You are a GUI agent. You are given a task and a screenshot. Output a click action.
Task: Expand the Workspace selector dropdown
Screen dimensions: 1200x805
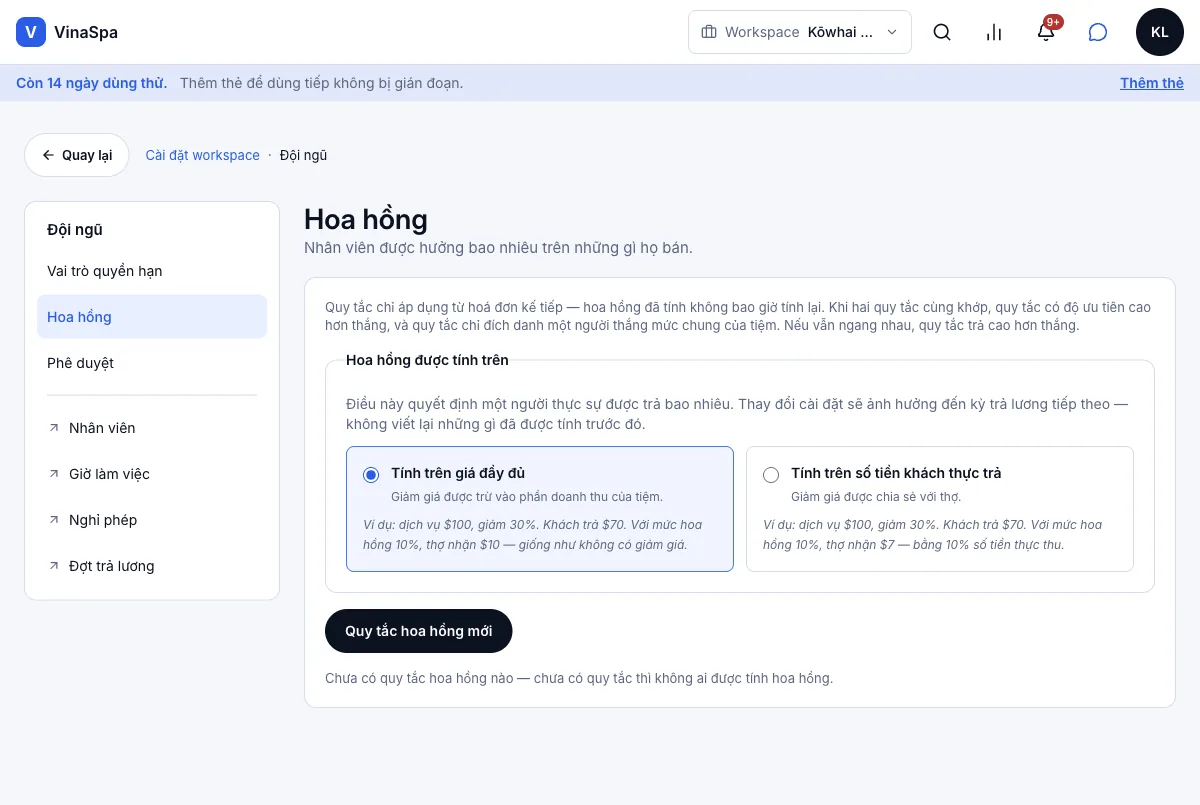(x=800, y=32)
